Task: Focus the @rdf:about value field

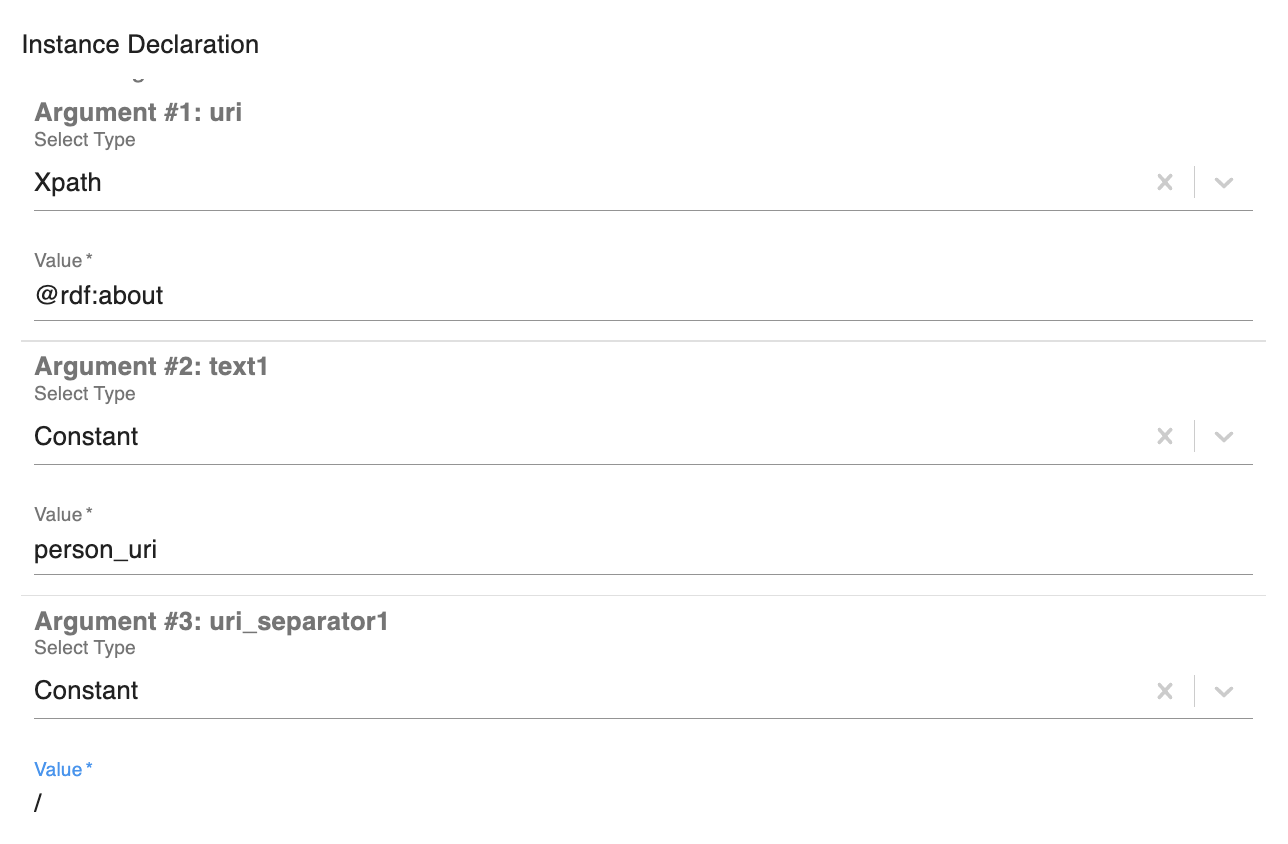Action: tap(640, 296)
